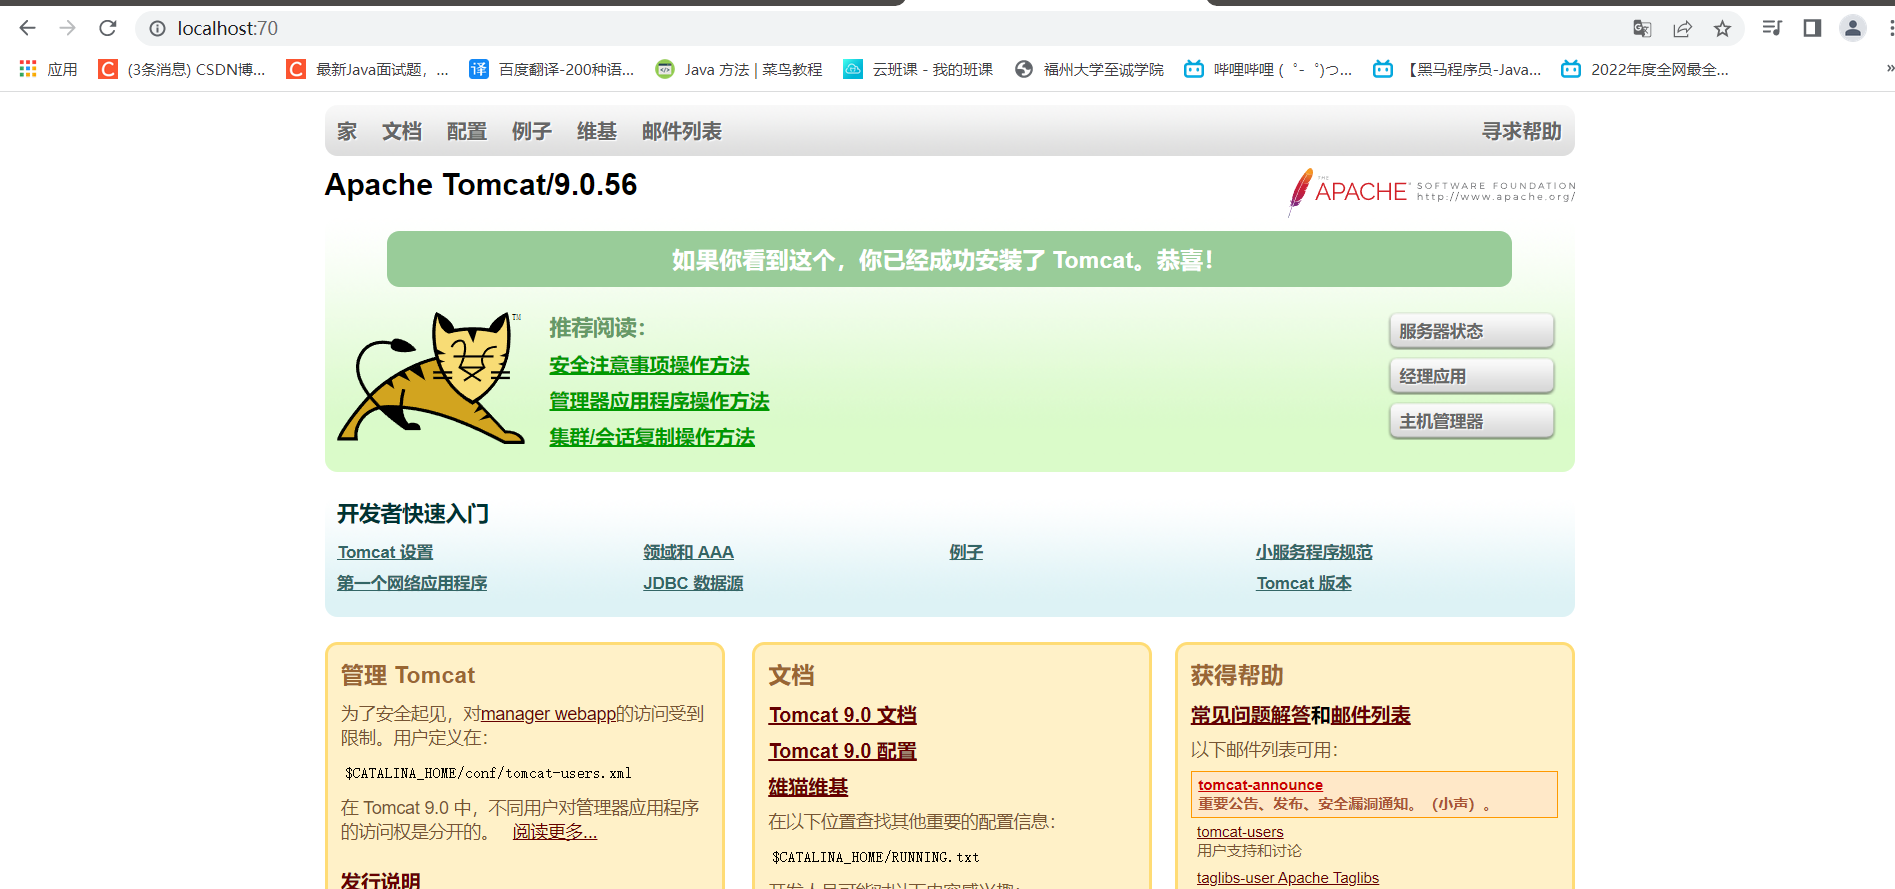Image resolution: width=1895 pixels, height=889 pixels.
Task: Click the 主机管理器 button
Action: click(x=1471, y=421)
